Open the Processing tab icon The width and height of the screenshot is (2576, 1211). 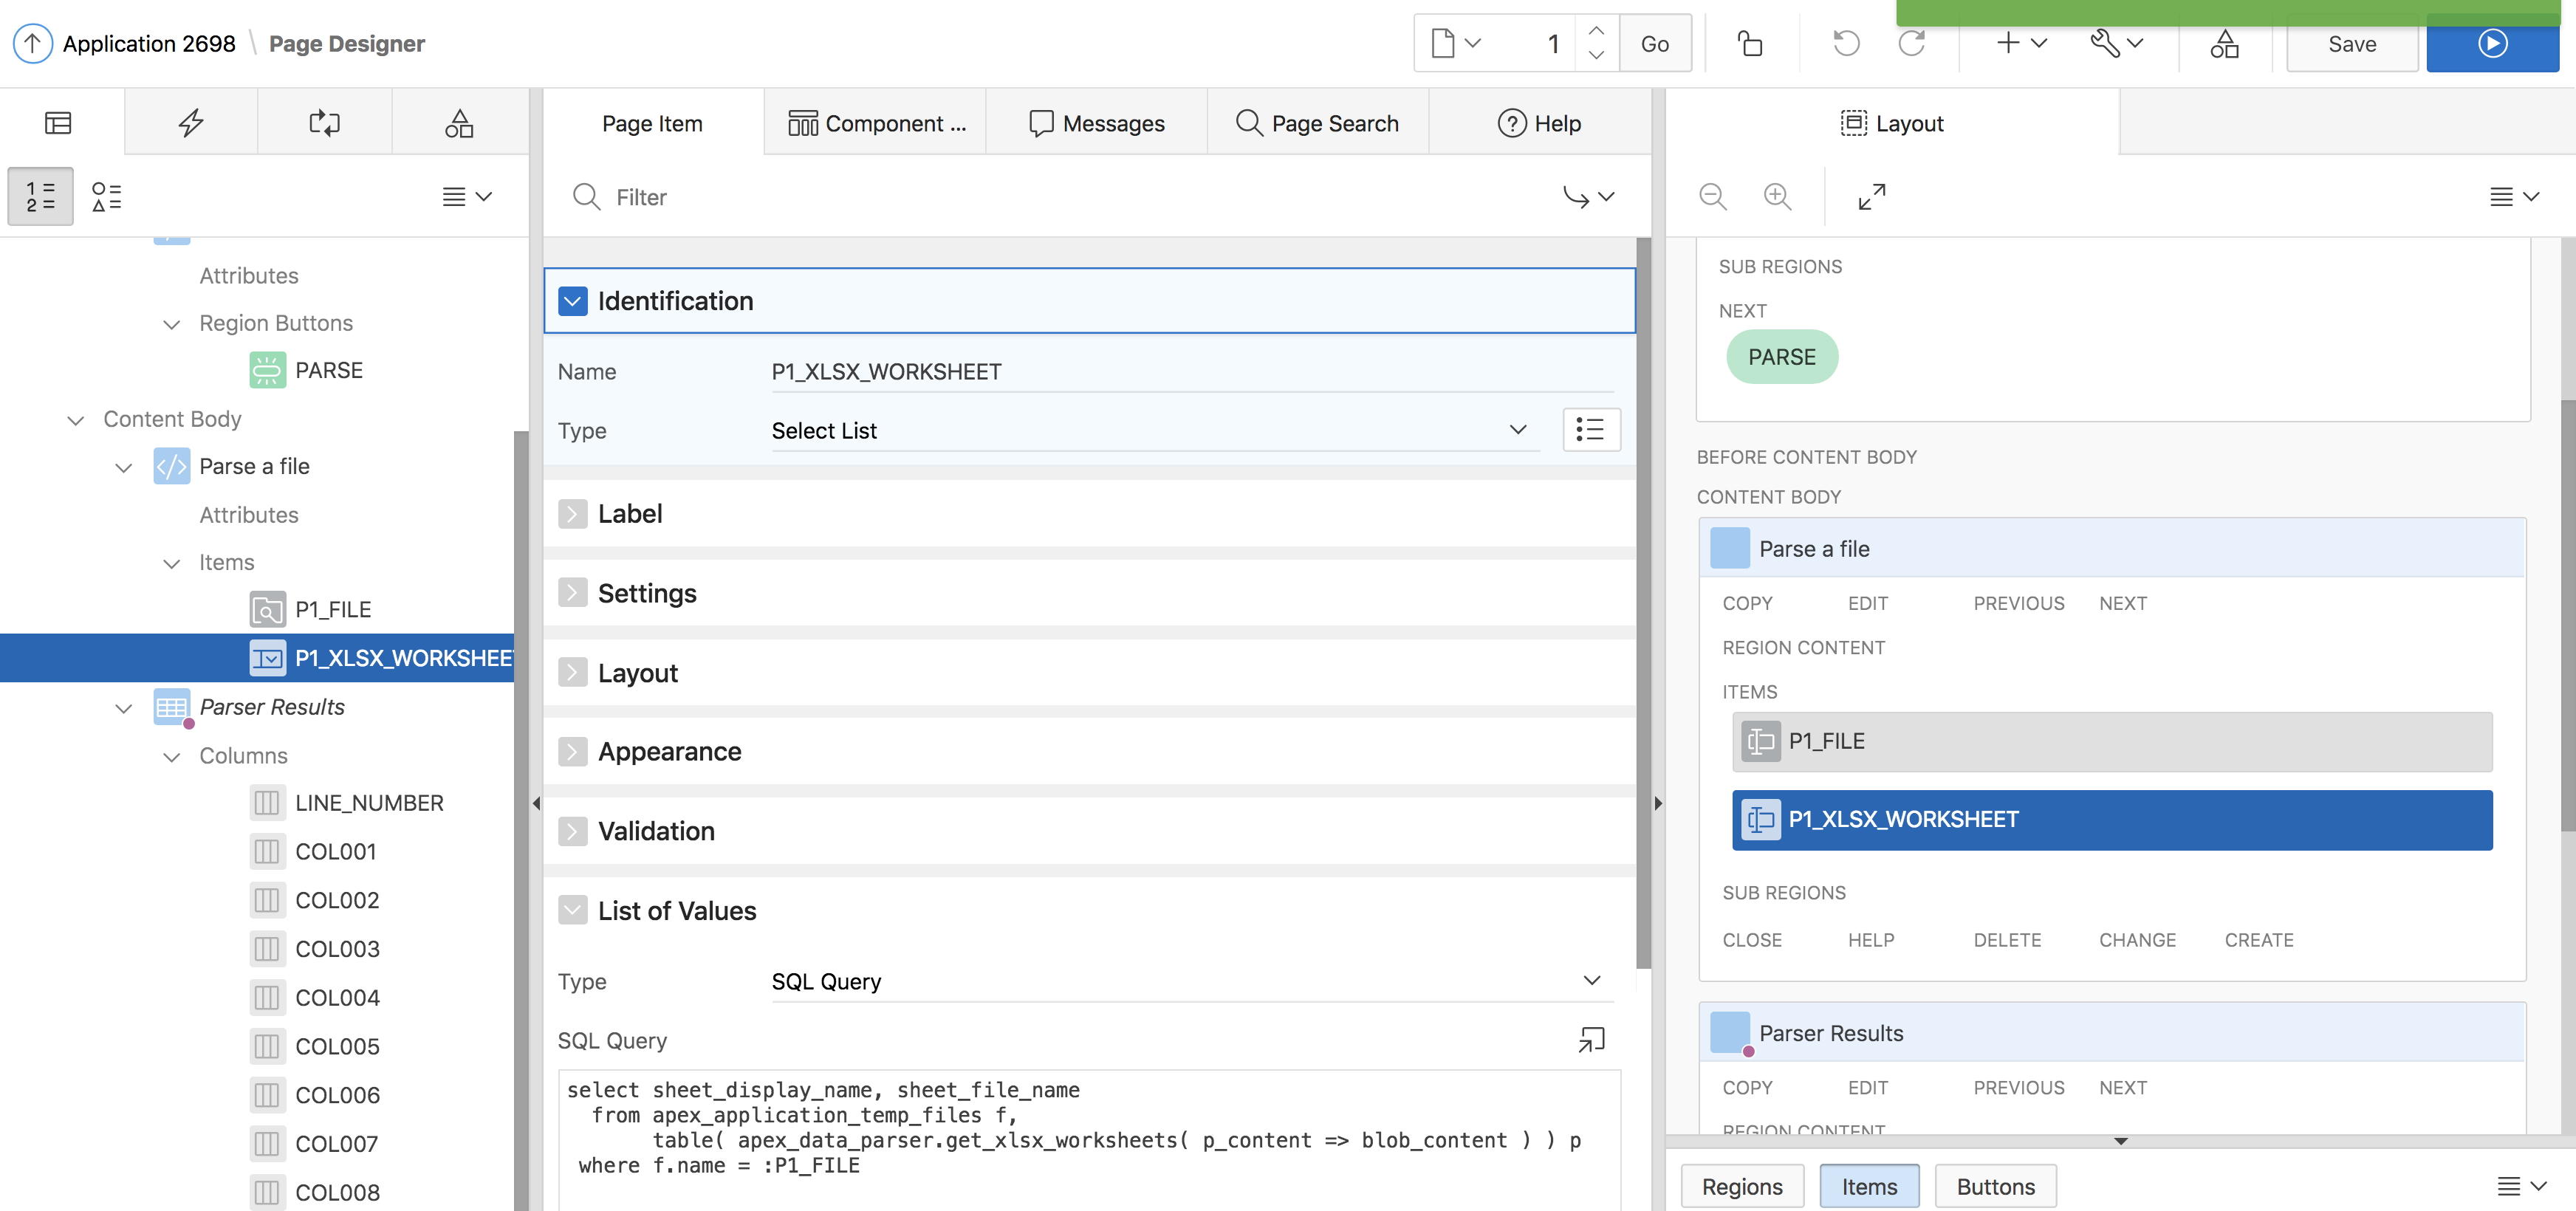point(324,123)
